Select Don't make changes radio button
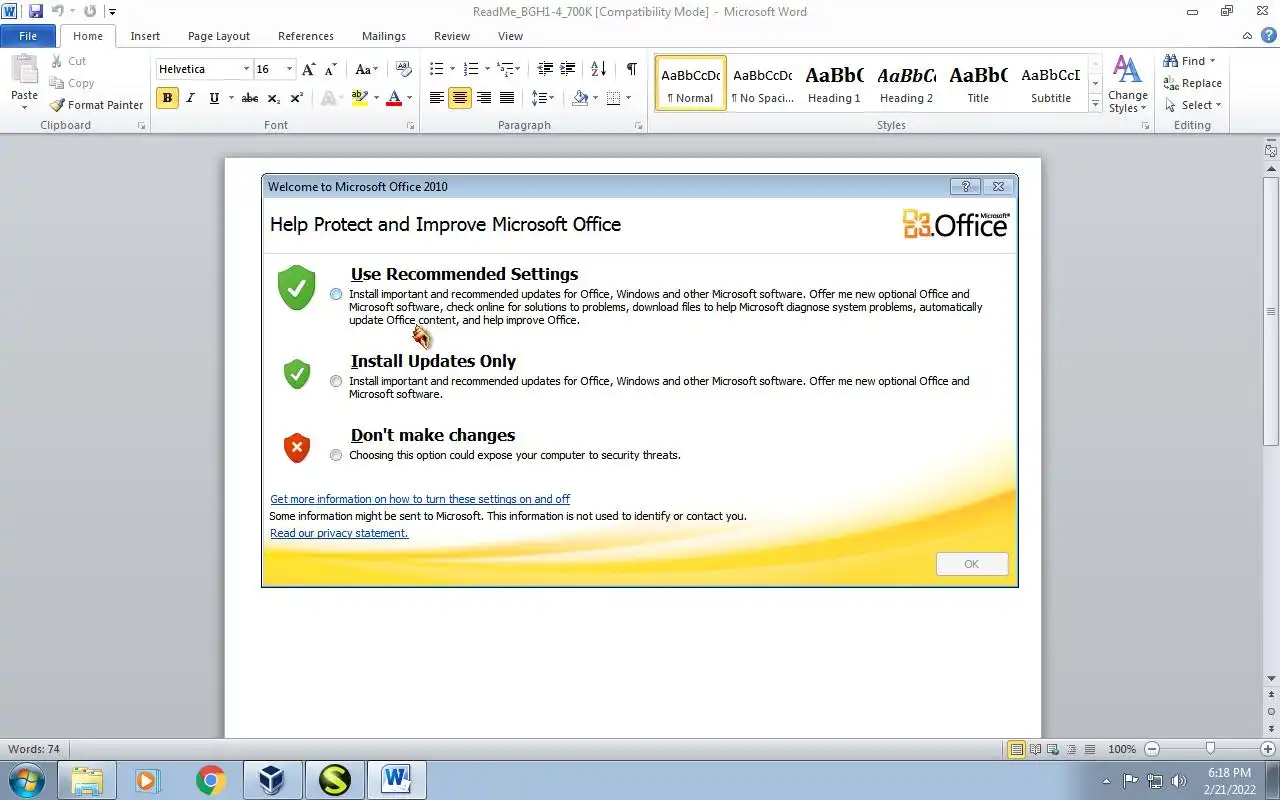This screenshot has width=1280, height=800. pos(336,455)
